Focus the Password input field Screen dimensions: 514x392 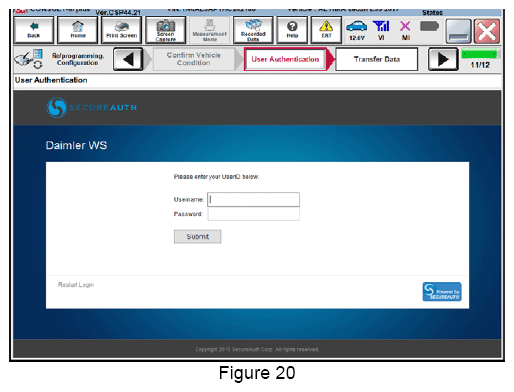coord(253,214)
